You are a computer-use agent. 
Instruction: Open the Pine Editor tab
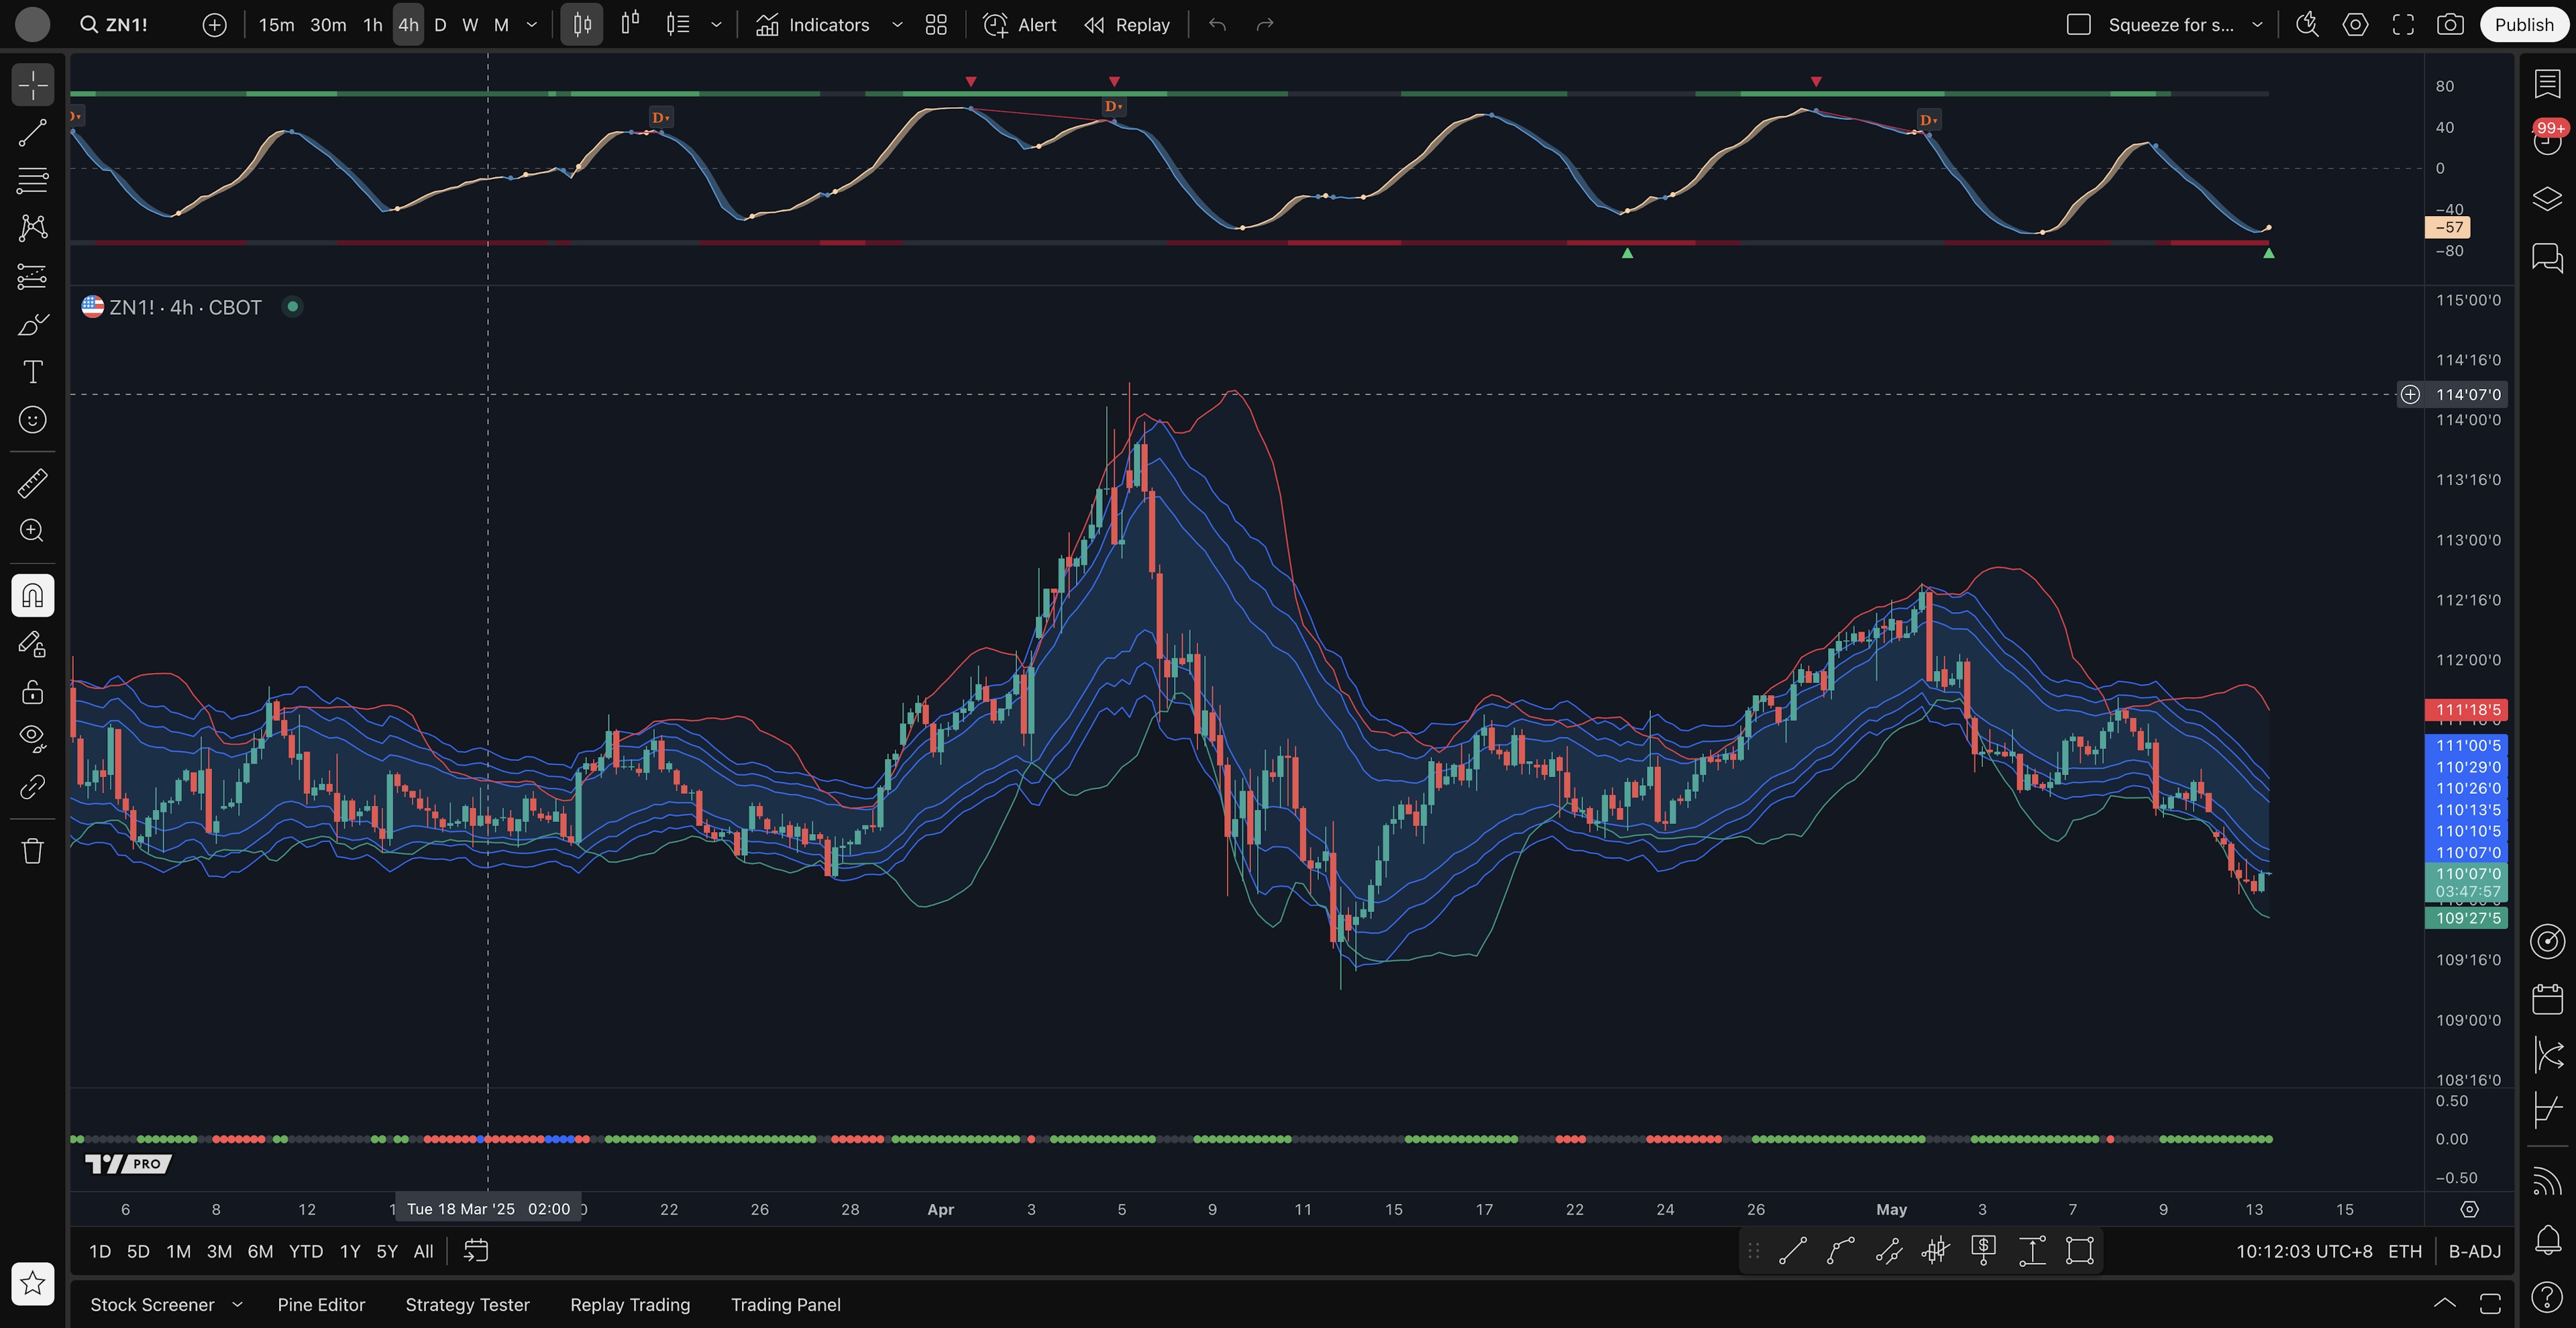click(321, 1304)
